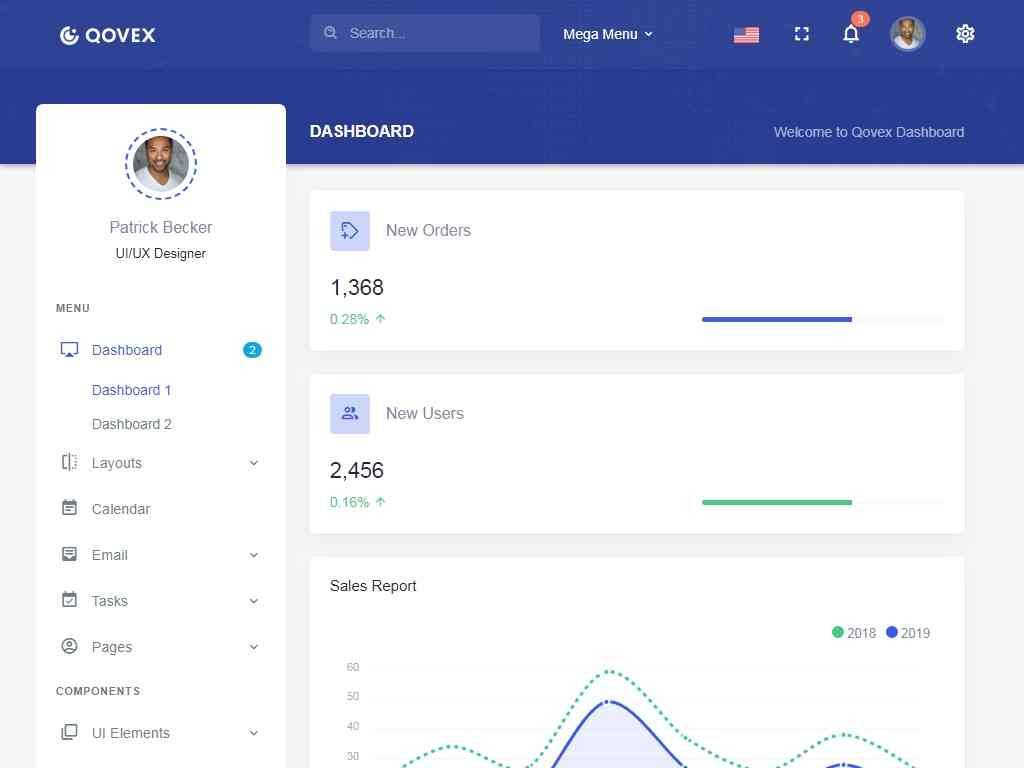Click the Calendar icon in sidebar

click(x=69, y=508)
